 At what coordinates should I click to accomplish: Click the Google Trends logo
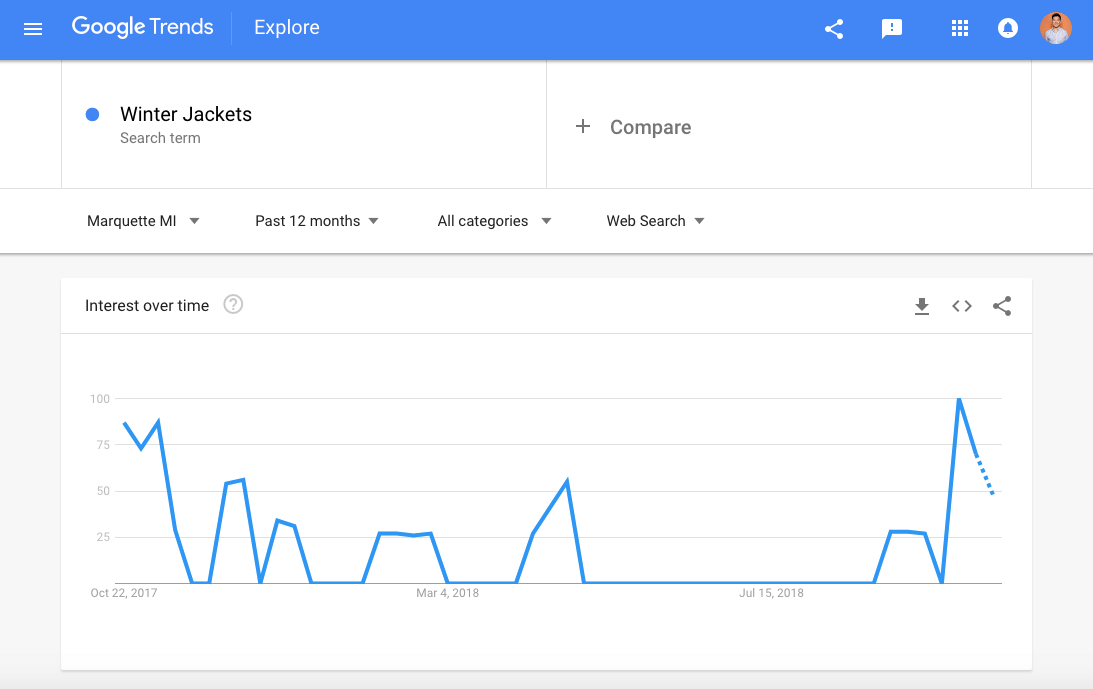(142, 28)
